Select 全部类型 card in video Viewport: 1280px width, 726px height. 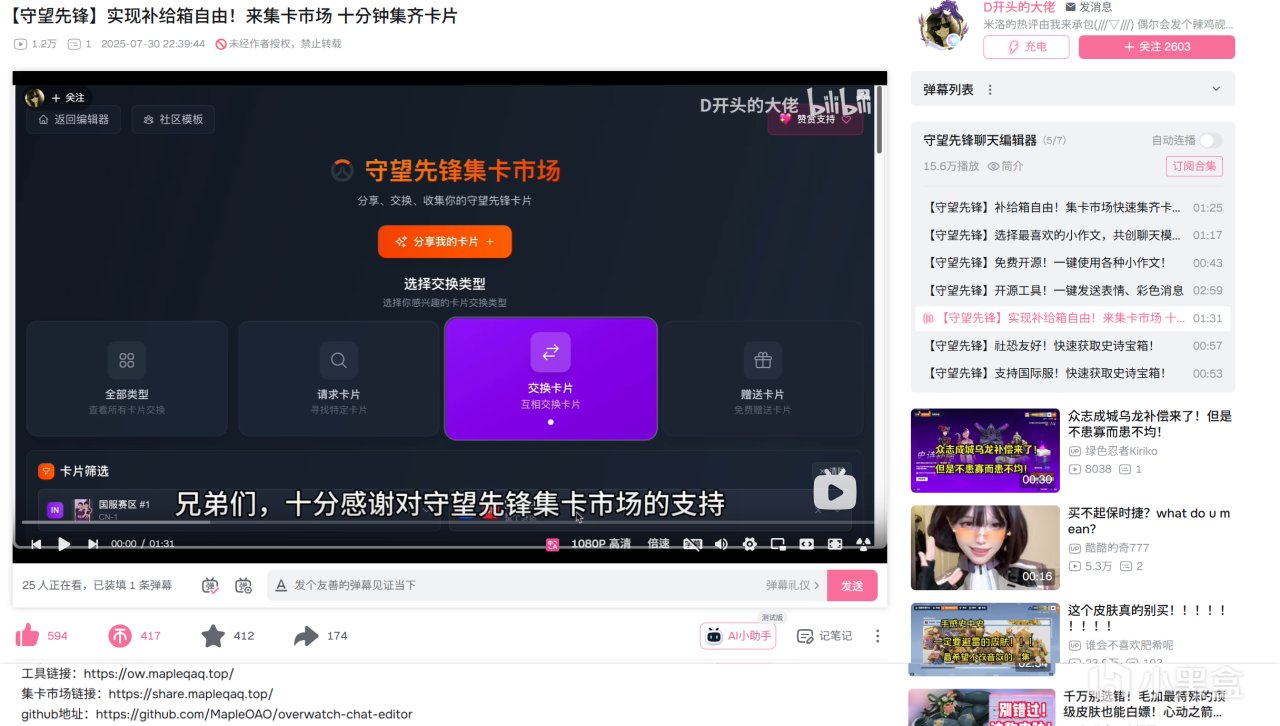click(127, 378)
